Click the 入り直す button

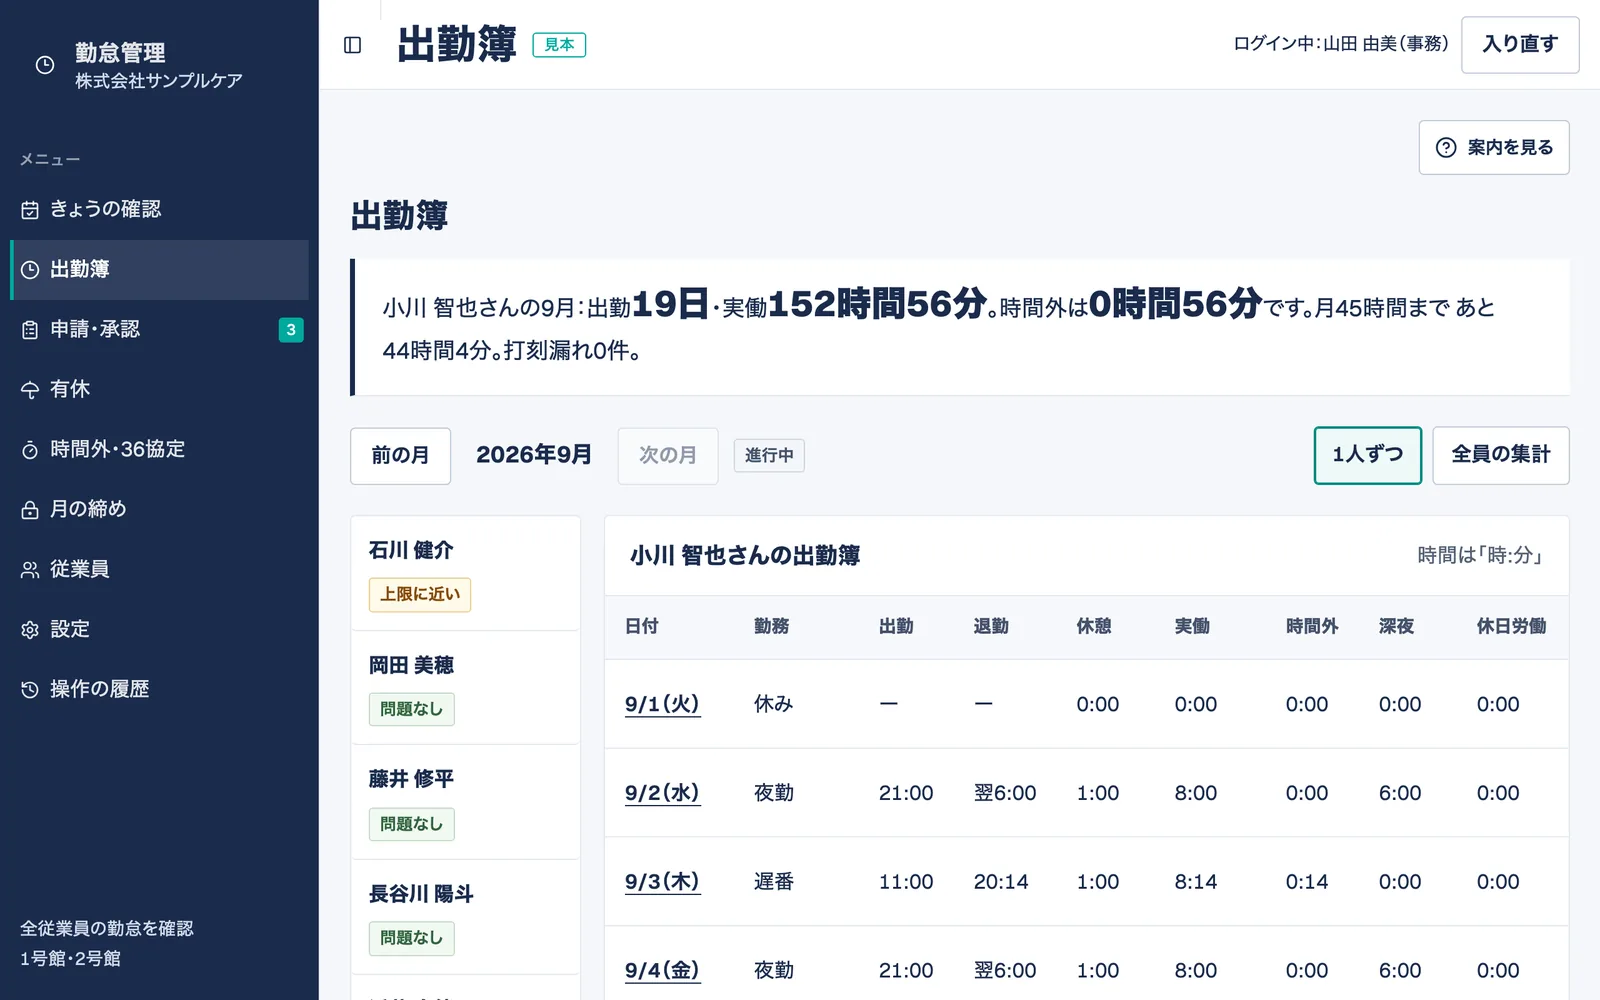(x=1520, y=45)
